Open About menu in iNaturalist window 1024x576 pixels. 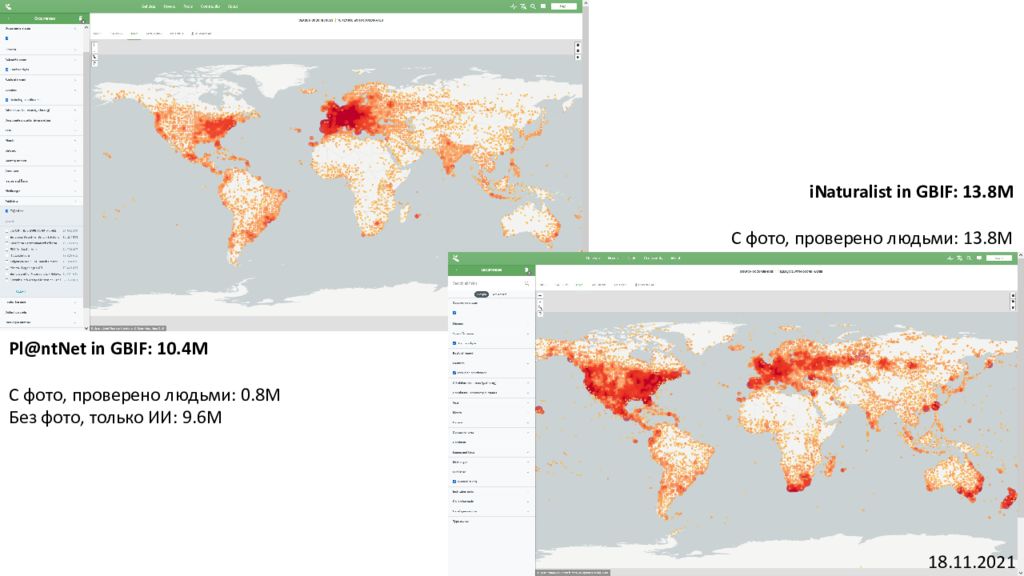click(675, 259)
